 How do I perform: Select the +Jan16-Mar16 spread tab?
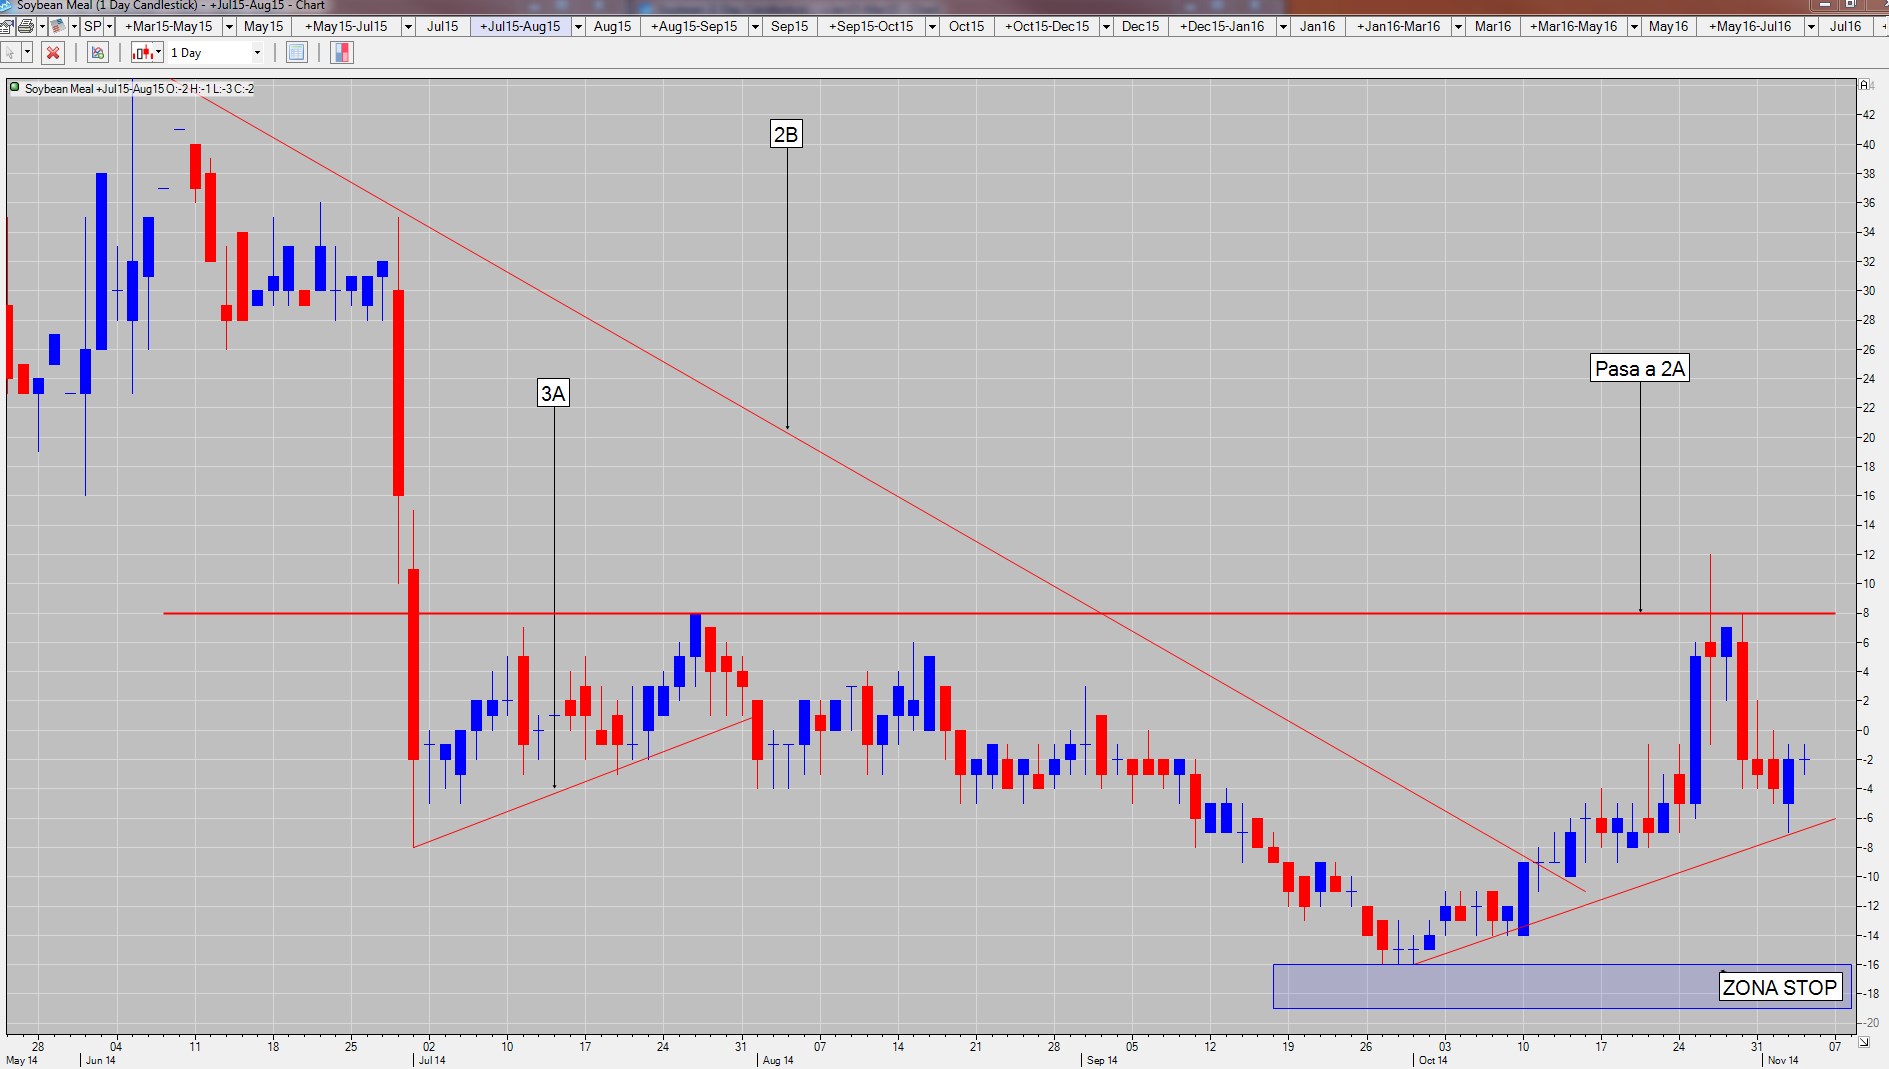coord(1399,26)
